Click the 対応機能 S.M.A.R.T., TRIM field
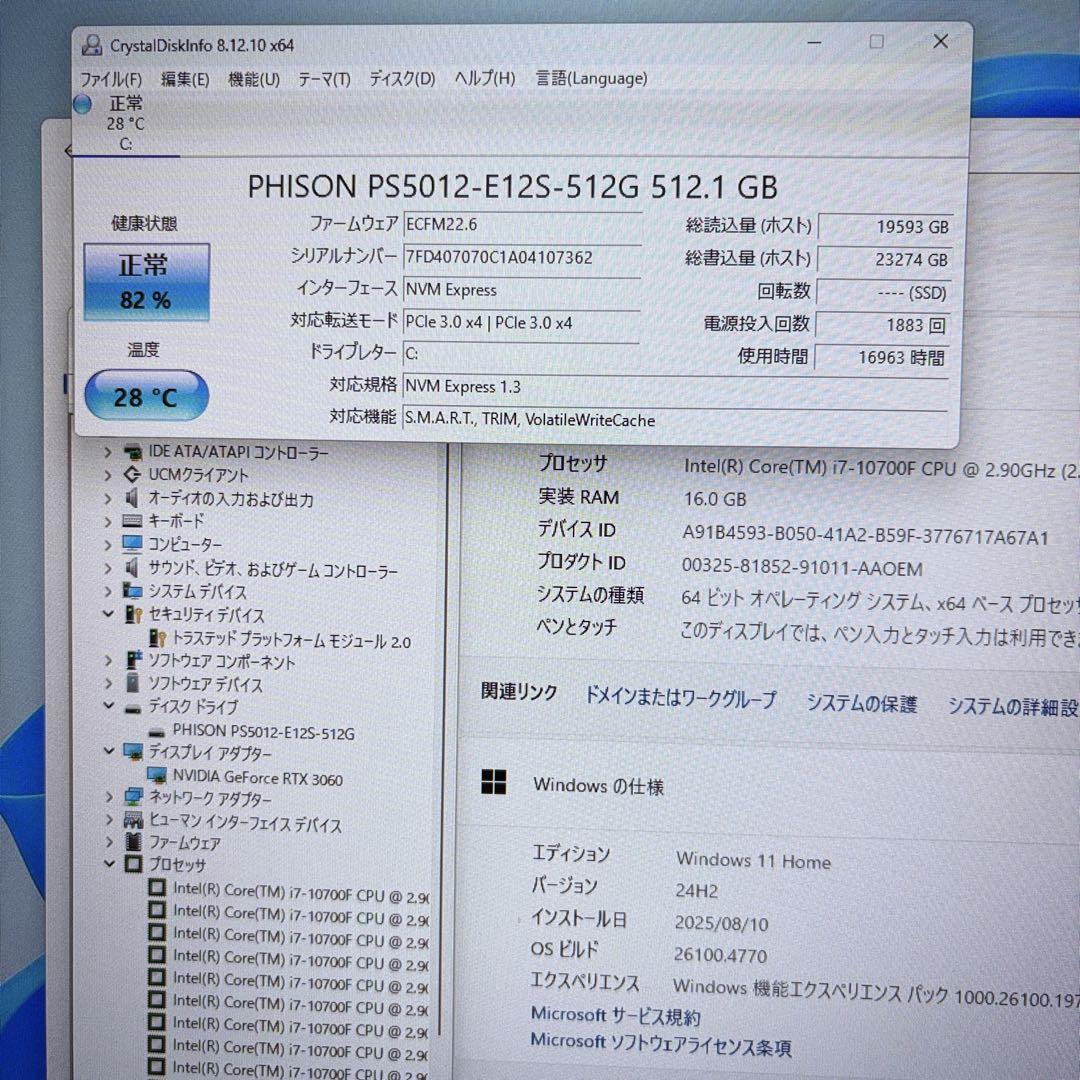Image resolution: width=1080 pixels, height=1080 pixels. [x=675, y=419]
